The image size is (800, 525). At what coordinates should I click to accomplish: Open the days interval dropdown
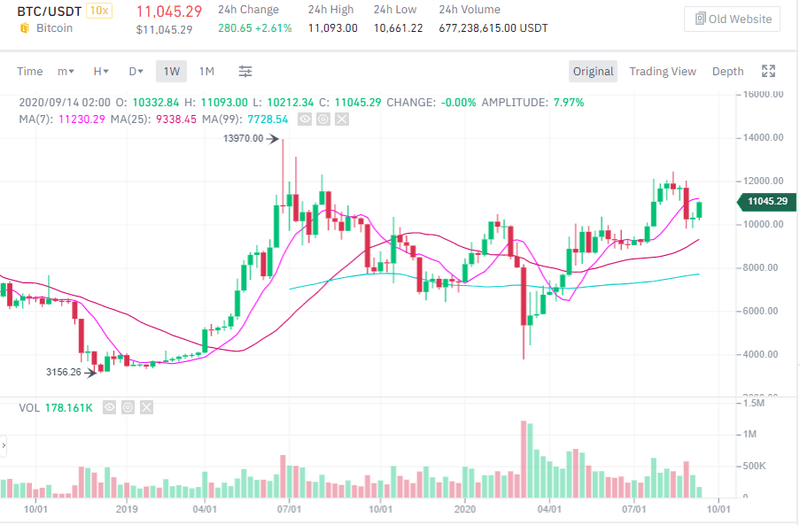[x=136, y=71]
